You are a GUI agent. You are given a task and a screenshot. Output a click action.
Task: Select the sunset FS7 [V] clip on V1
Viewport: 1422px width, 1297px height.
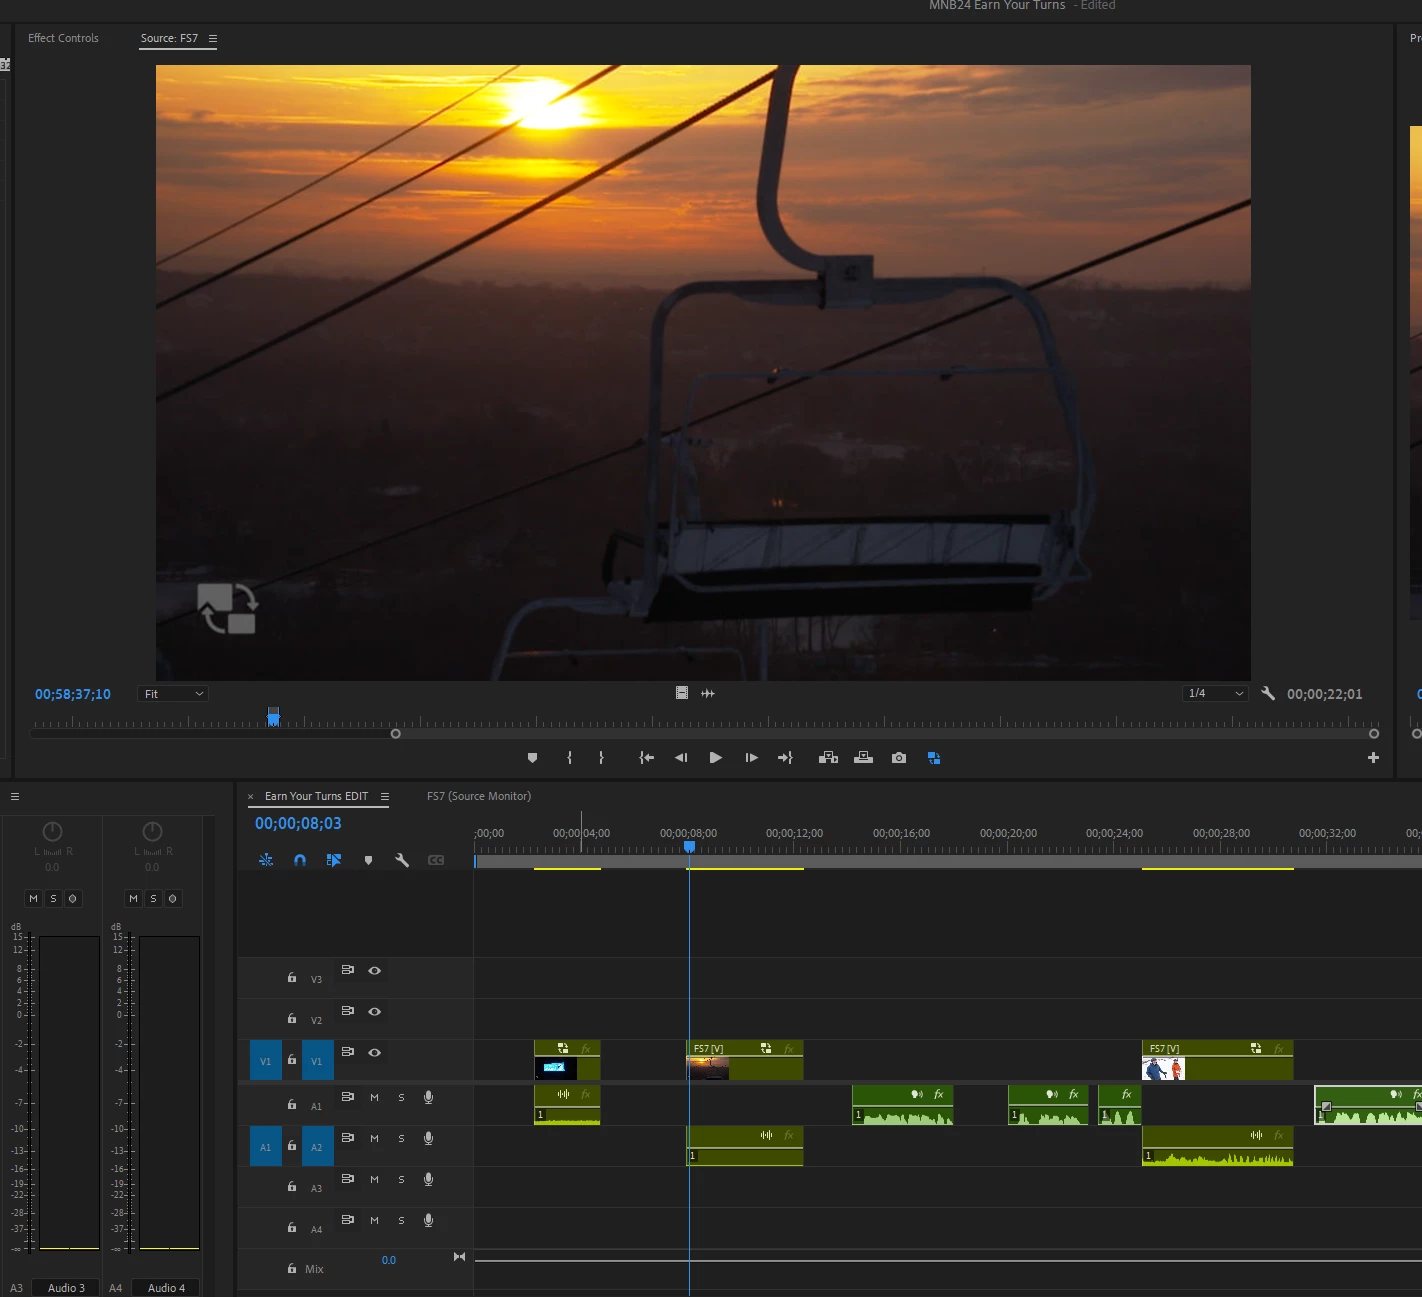coord(744,1060)
